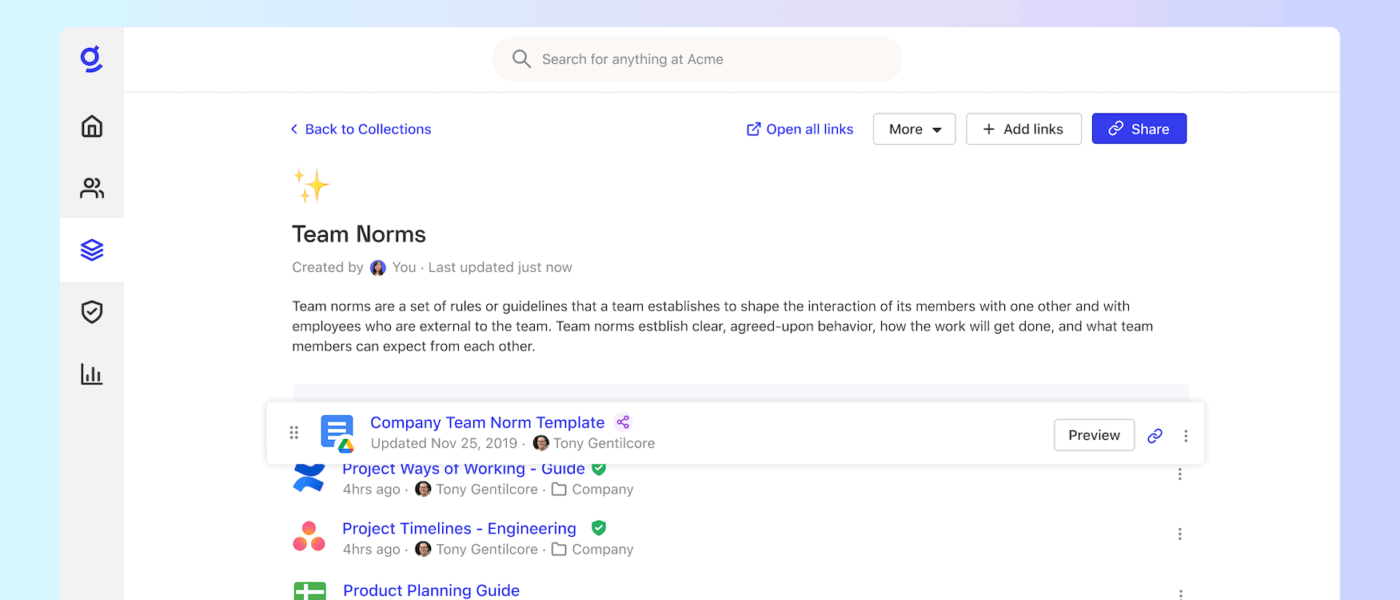Select the Teams icon in the sidebar
Screen dimensions: 1400x600
click(x=92, y=188)
